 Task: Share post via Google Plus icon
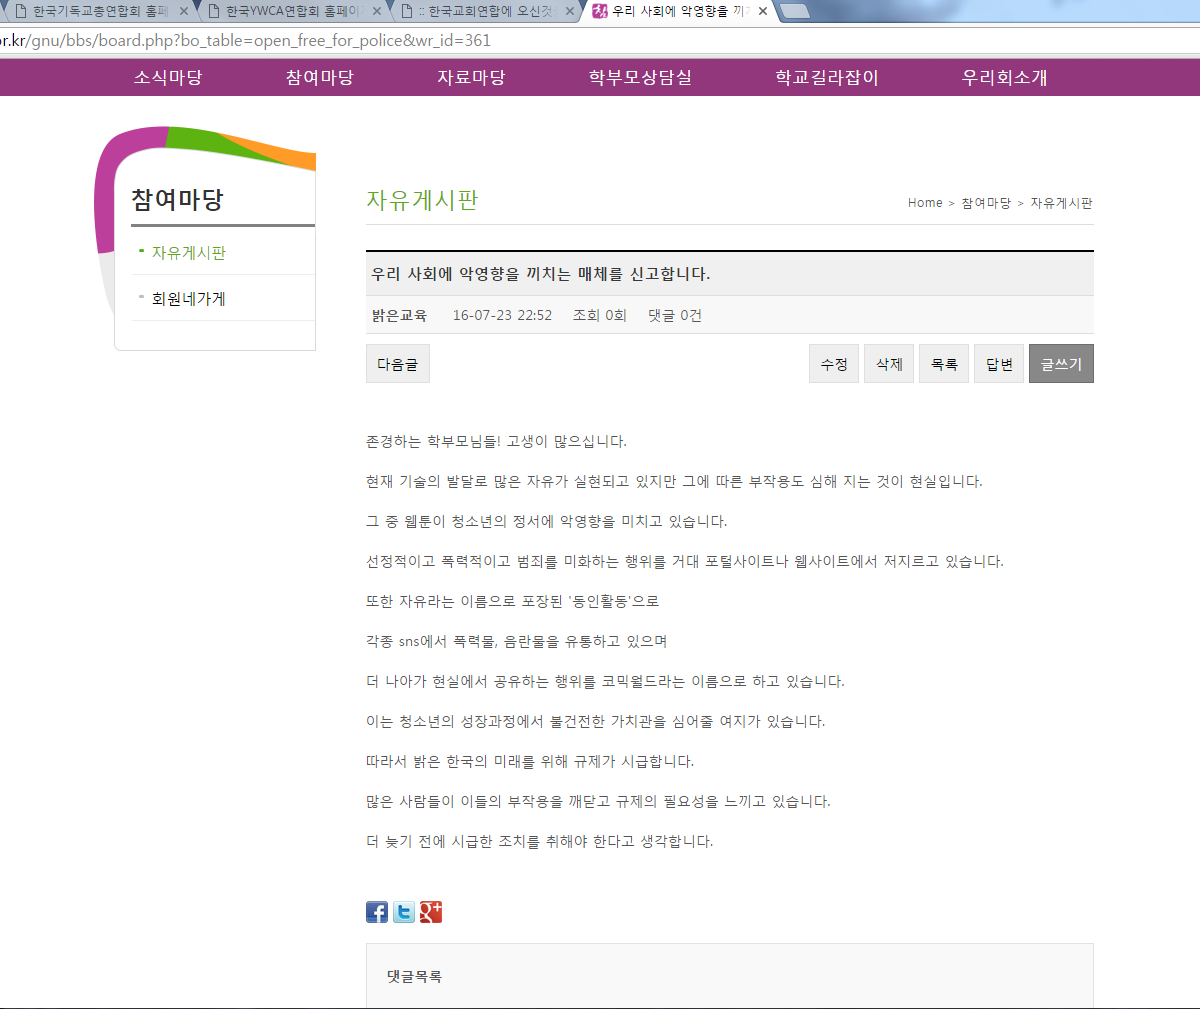(431, 912)
